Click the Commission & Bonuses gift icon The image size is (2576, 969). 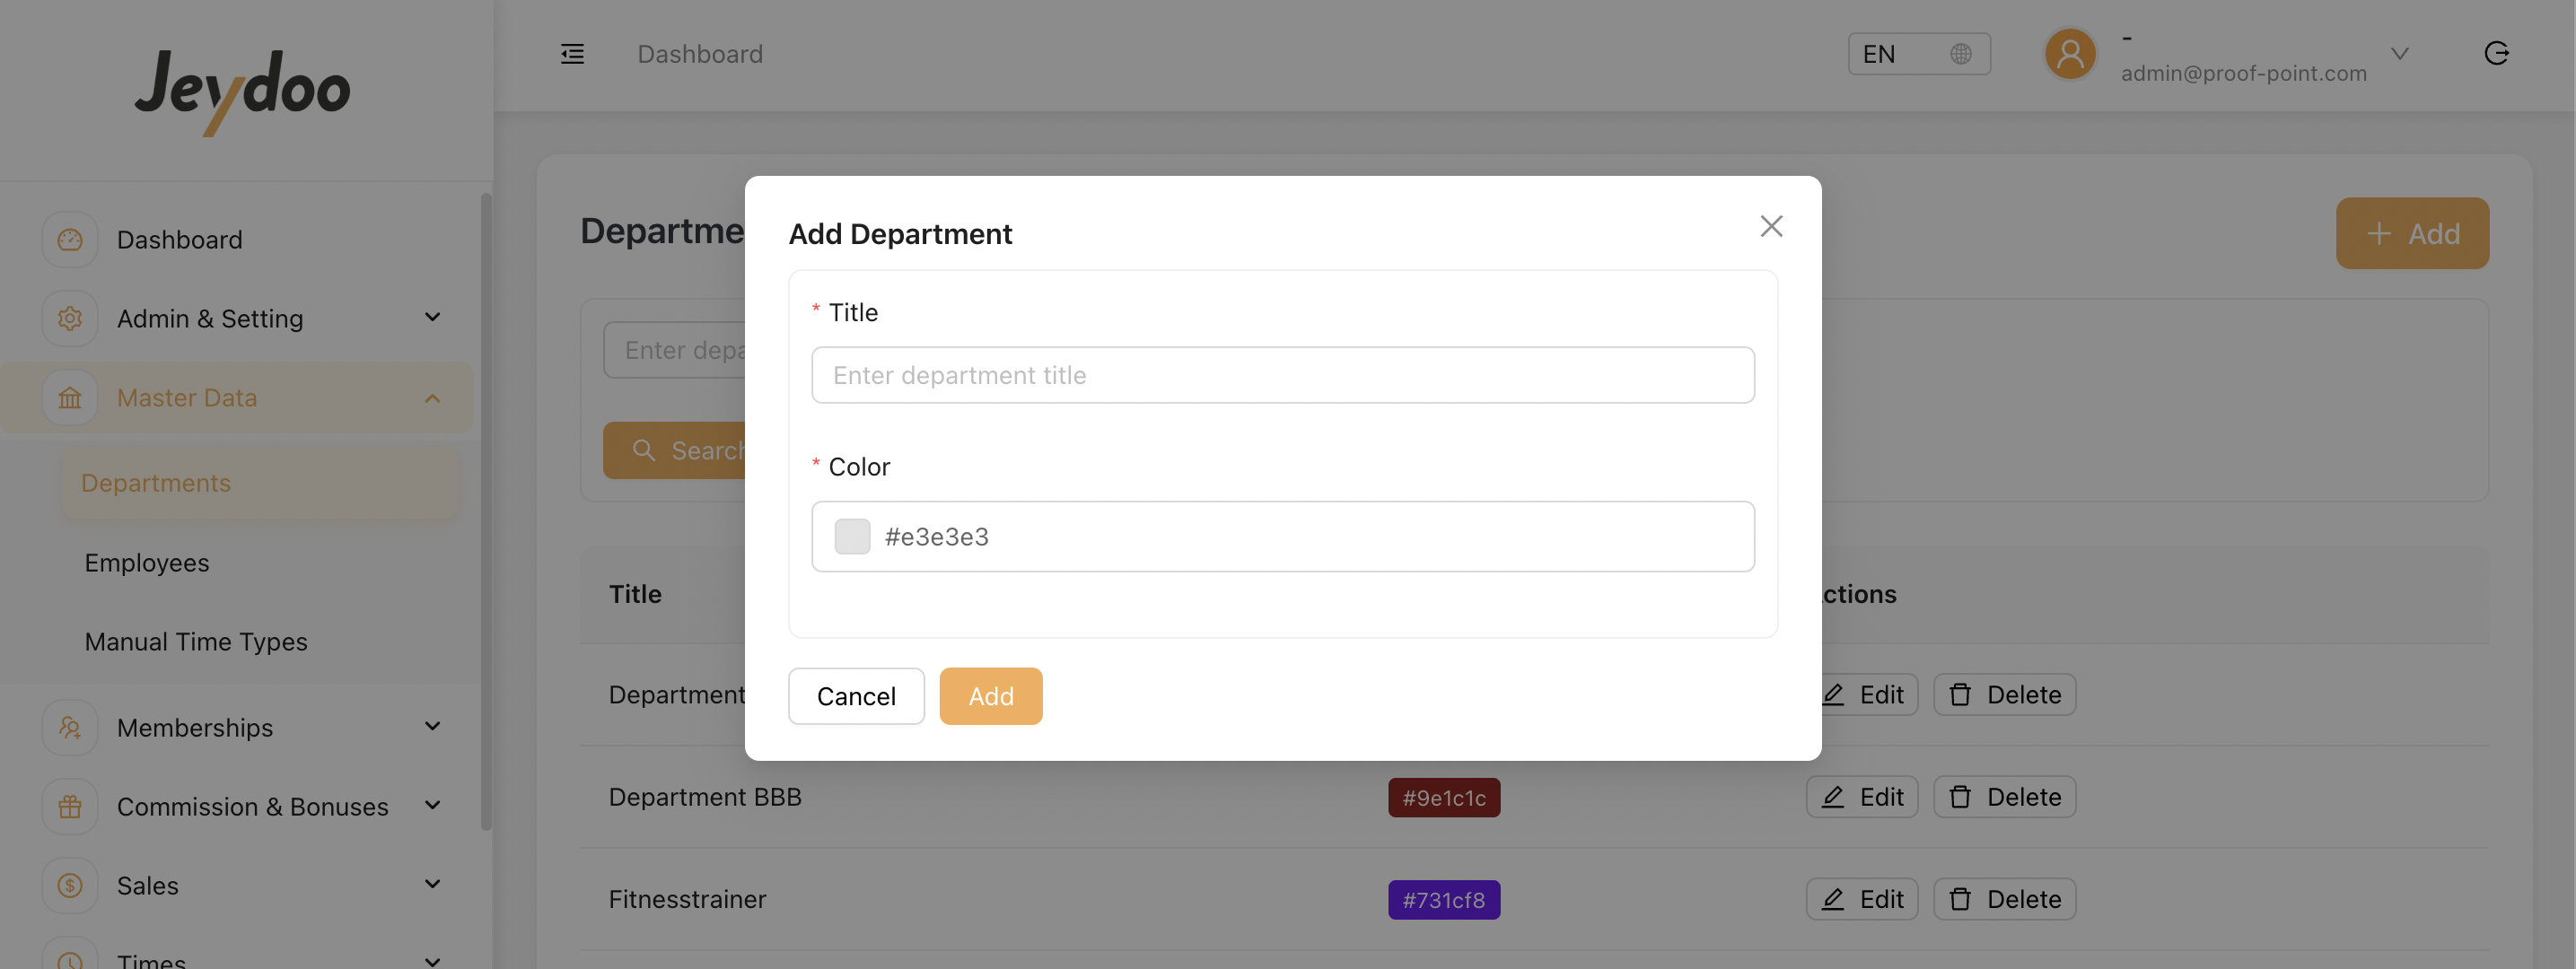coord(70,807)
